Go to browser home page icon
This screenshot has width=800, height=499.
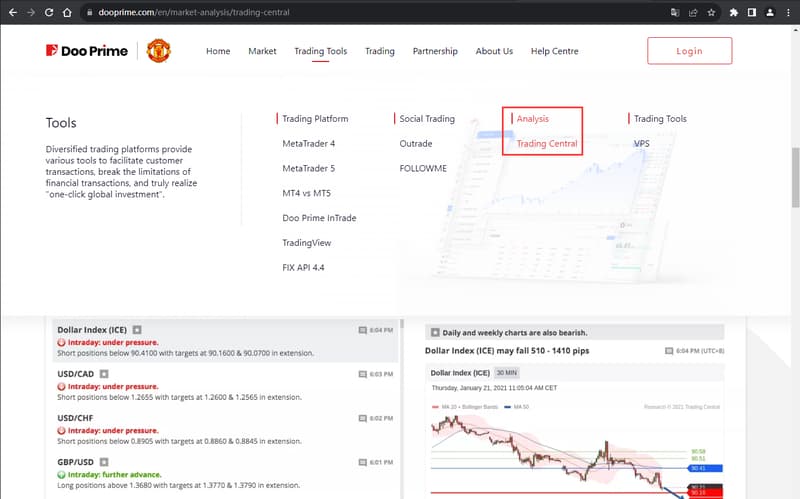66,13
